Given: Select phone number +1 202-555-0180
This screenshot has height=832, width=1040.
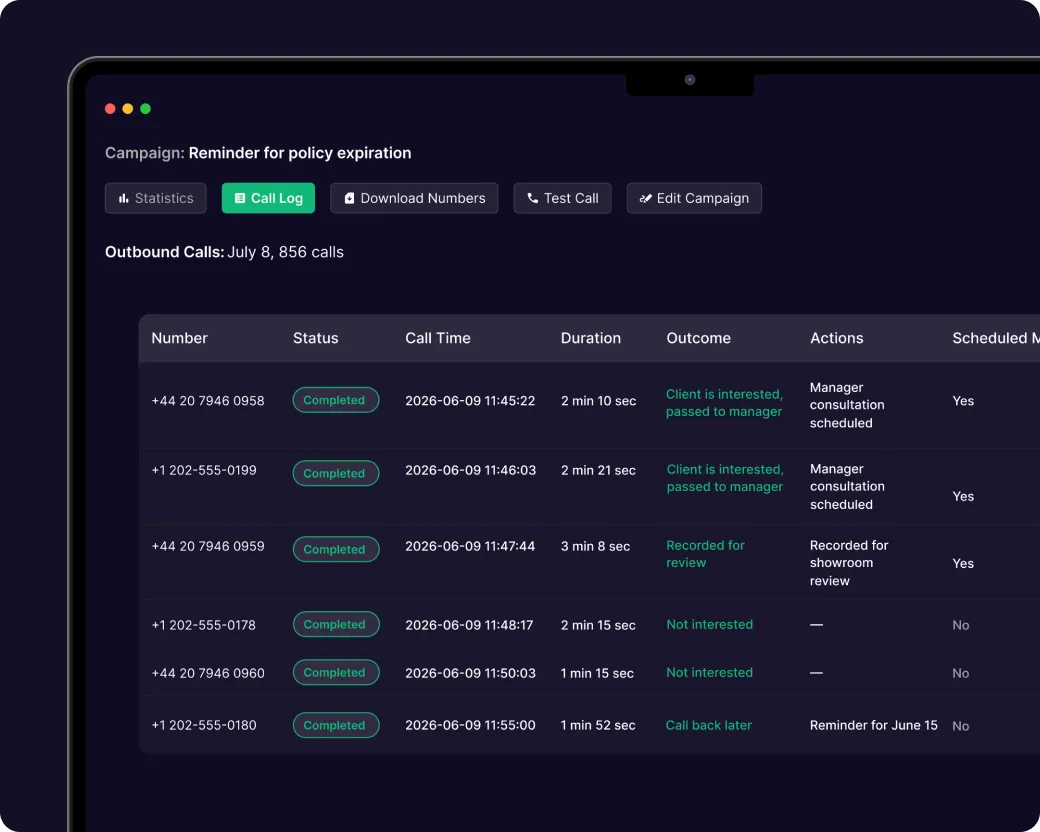Looking at the screenshot, I should point(204,725).
